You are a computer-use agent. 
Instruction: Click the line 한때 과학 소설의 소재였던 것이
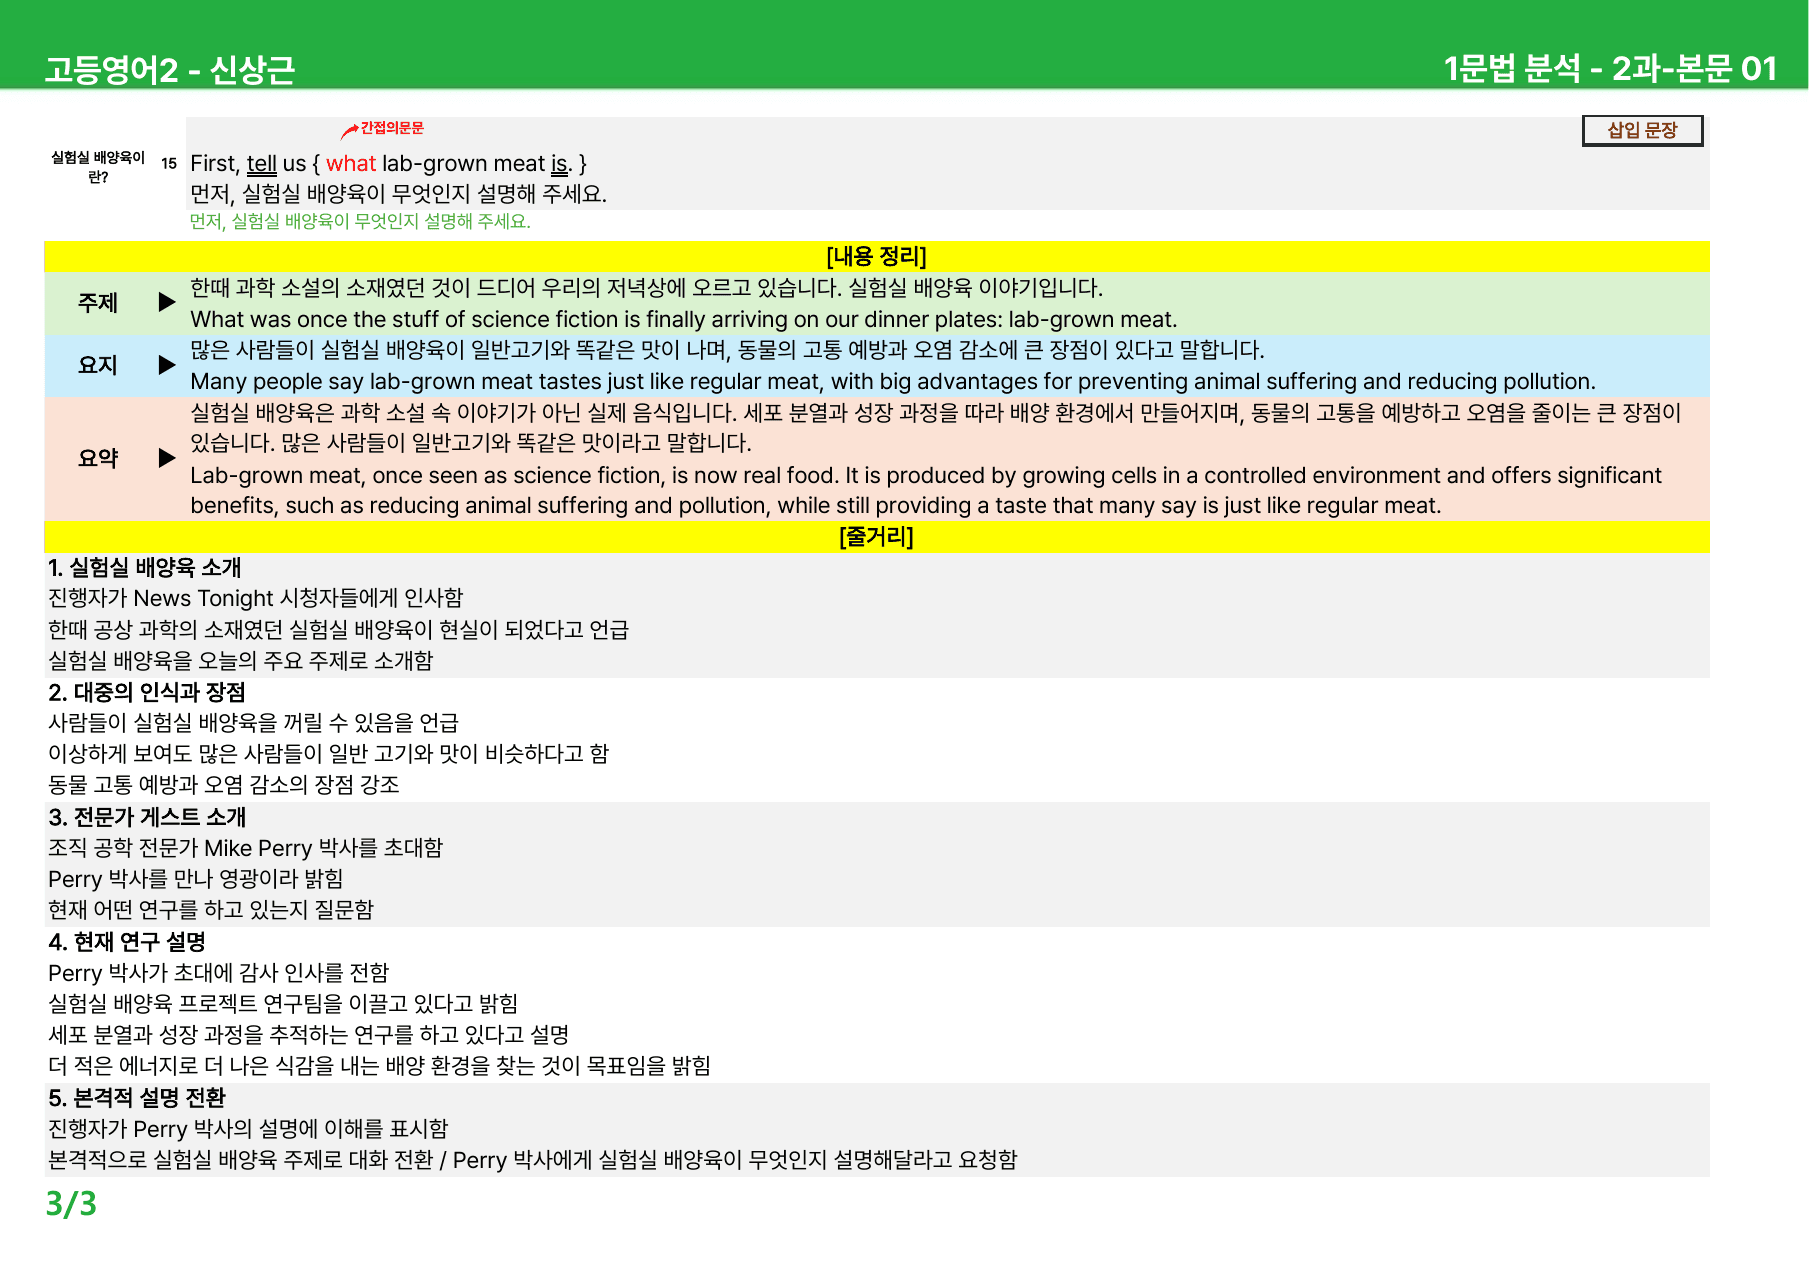(646, 288)
